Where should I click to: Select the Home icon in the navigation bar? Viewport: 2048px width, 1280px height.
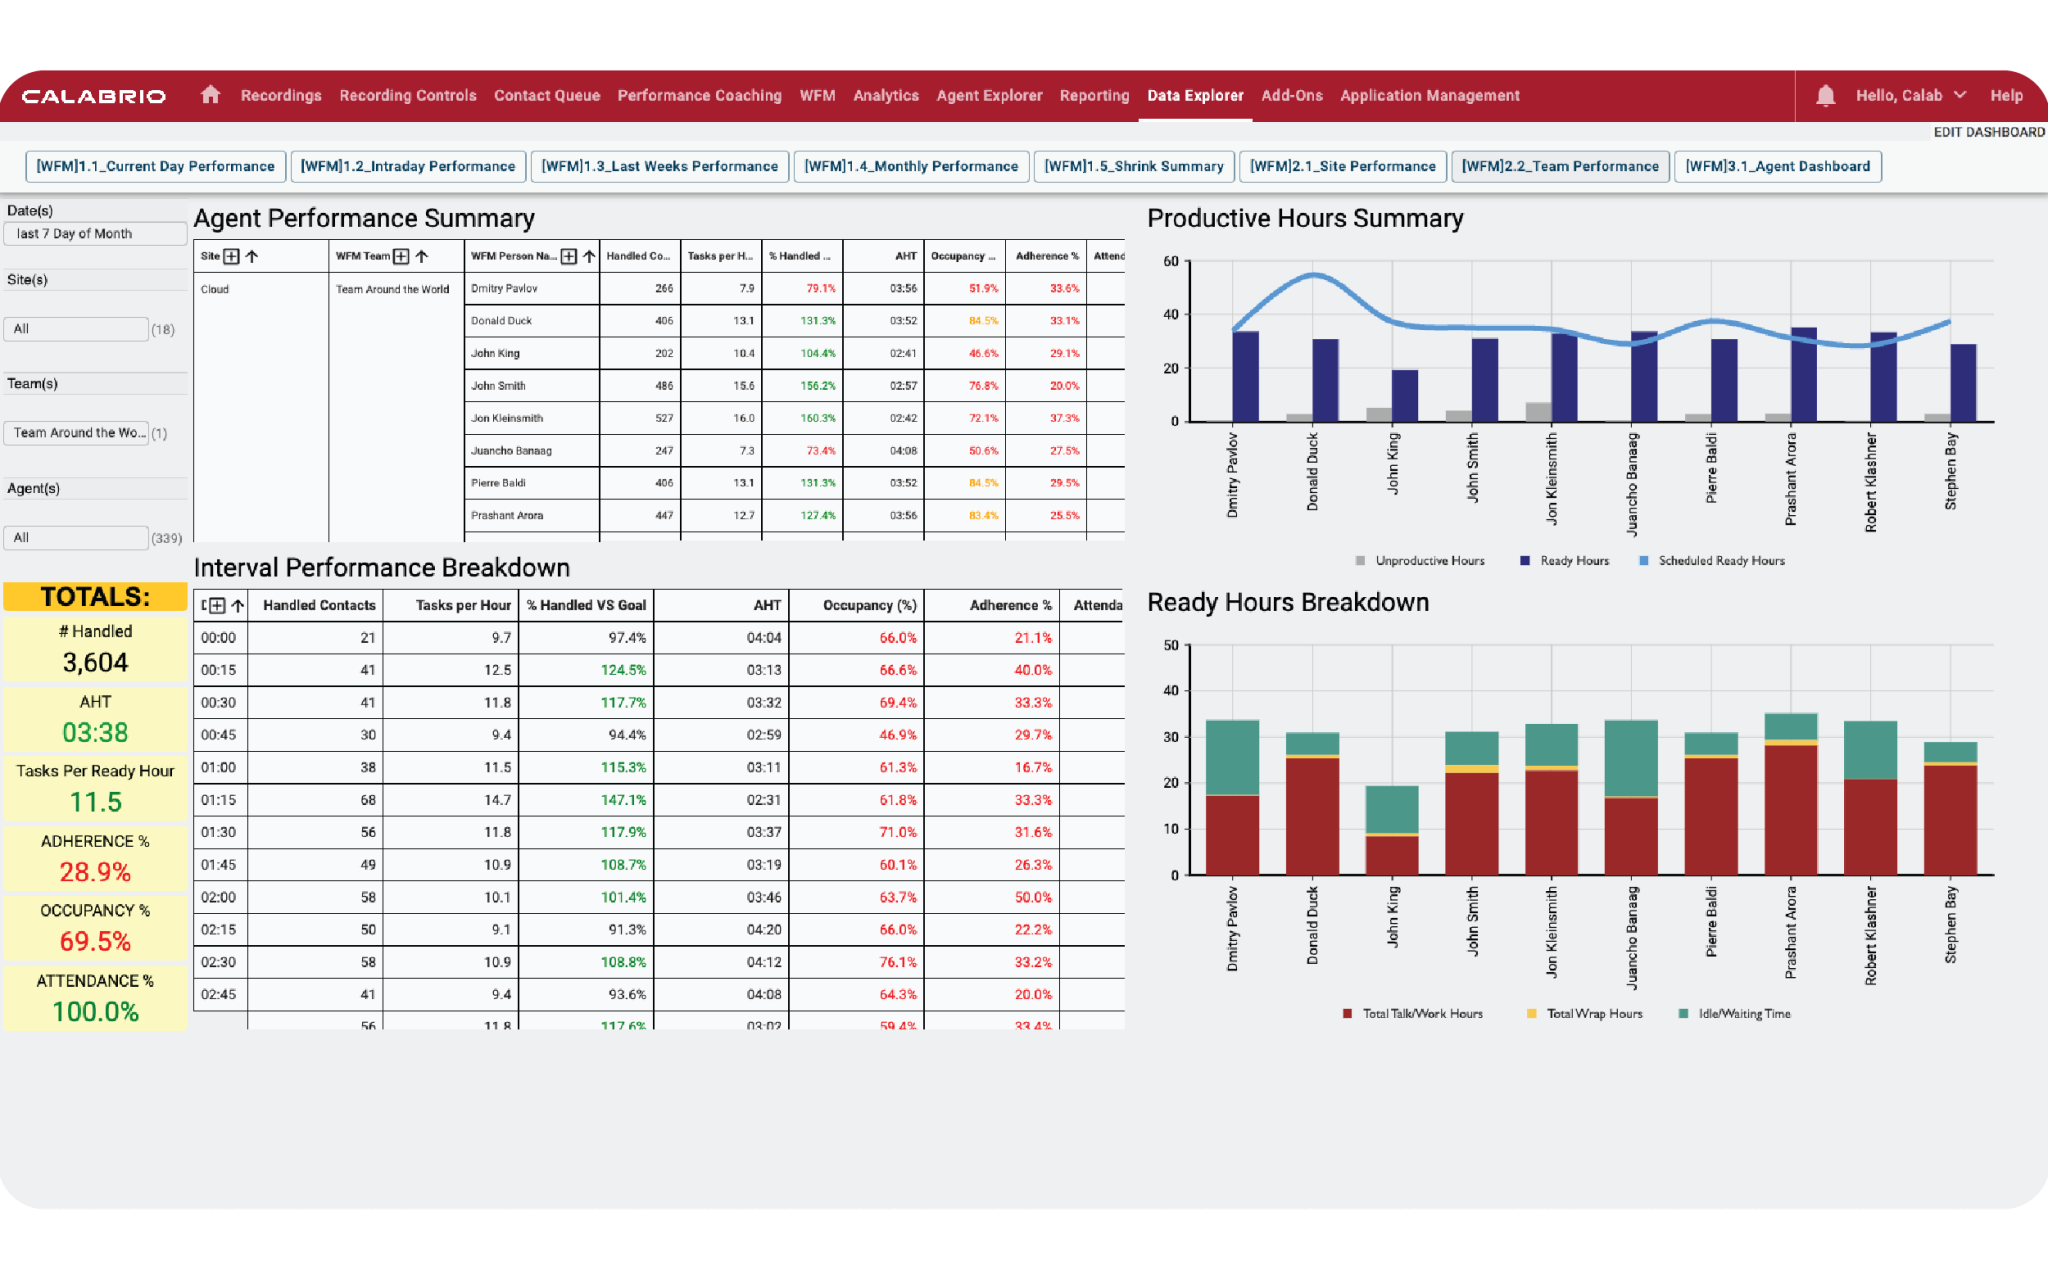coord(209,95)
